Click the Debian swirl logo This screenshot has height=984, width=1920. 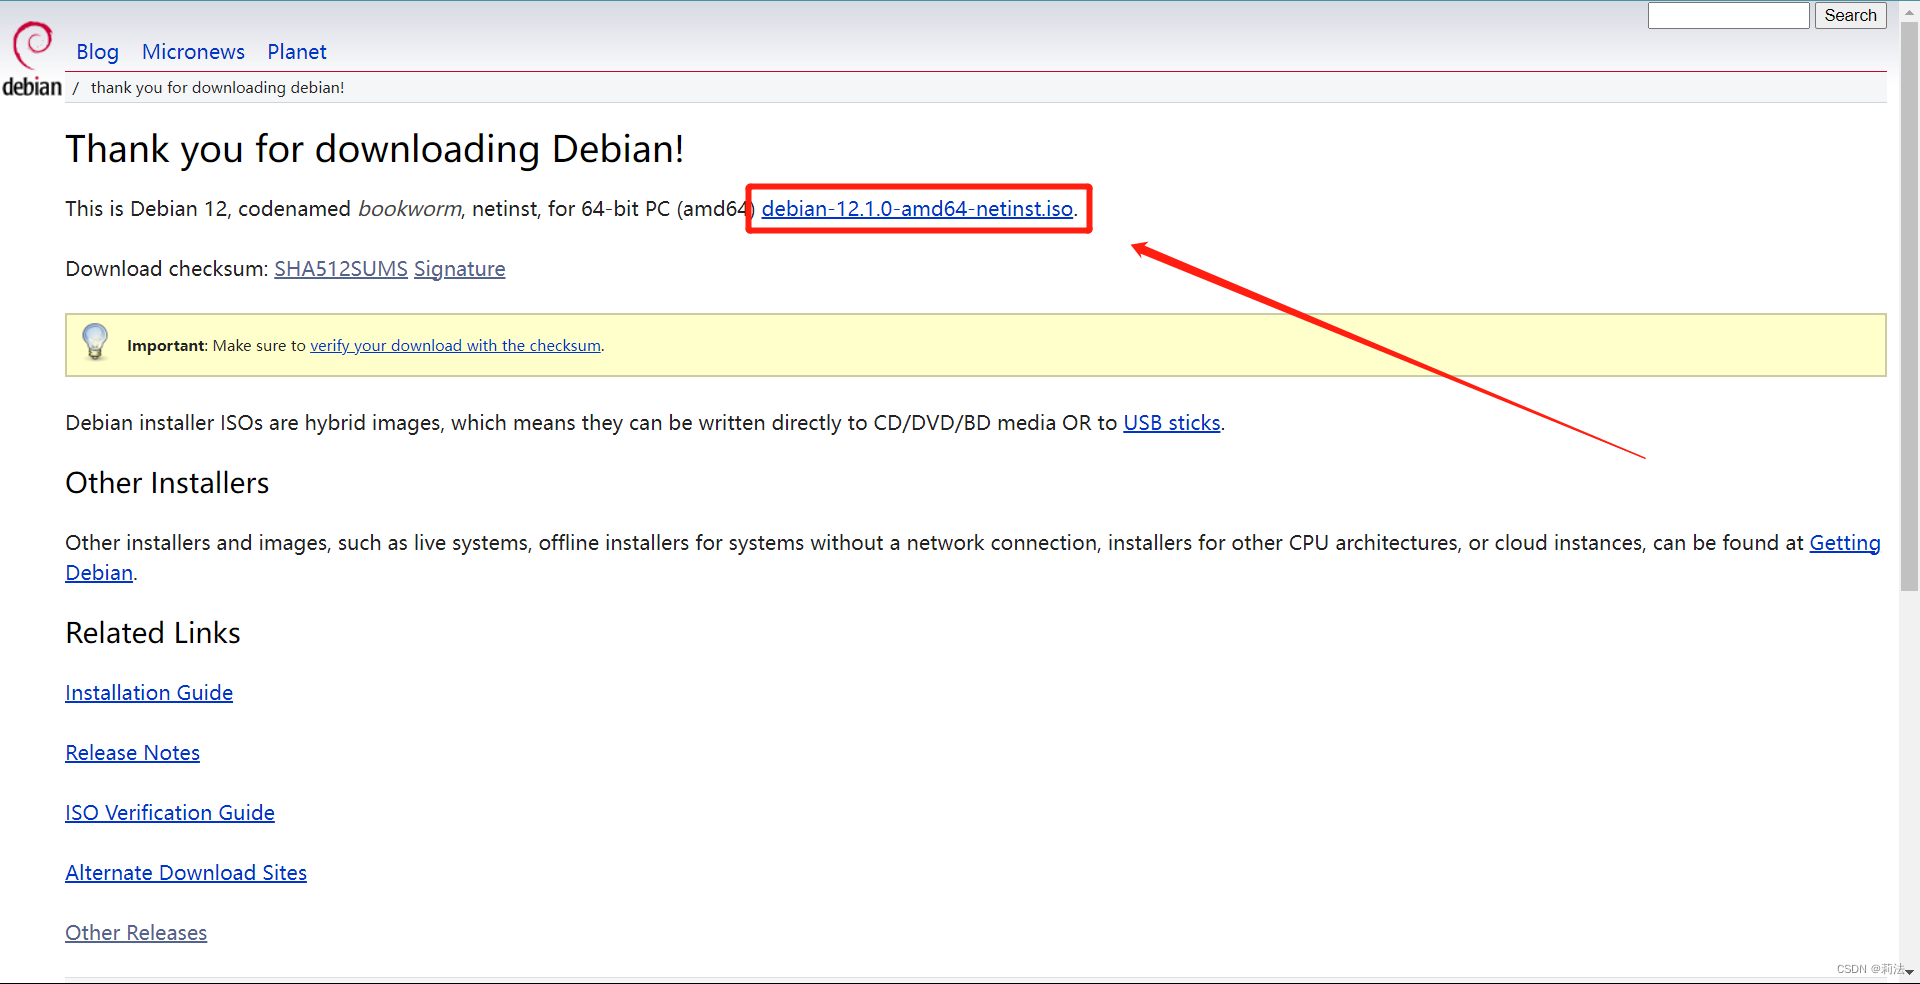point(32,59)
